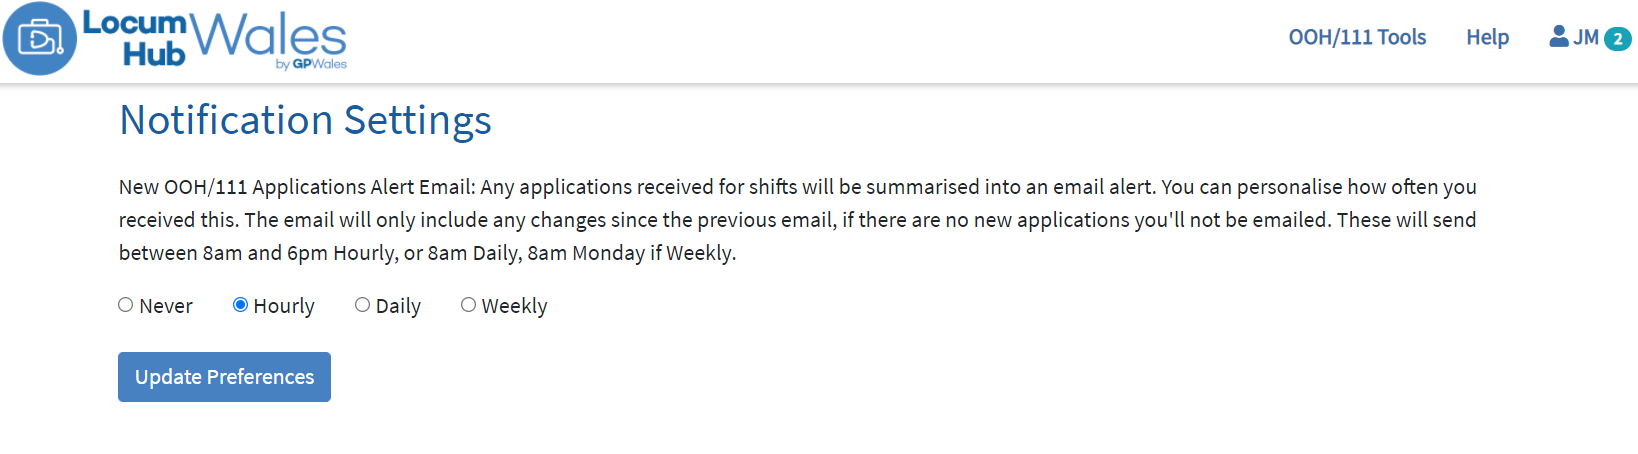The image size is (1638, 454).
Task: Click the alert email description paragraph
Action: click(797, 220)
